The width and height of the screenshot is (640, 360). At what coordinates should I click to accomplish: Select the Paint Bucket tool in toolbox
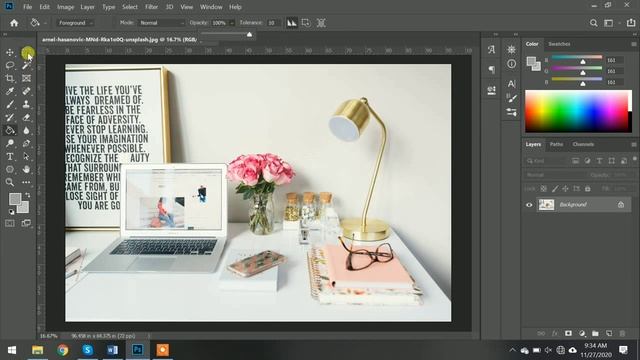pyautogui.click(x=10, y=131)
